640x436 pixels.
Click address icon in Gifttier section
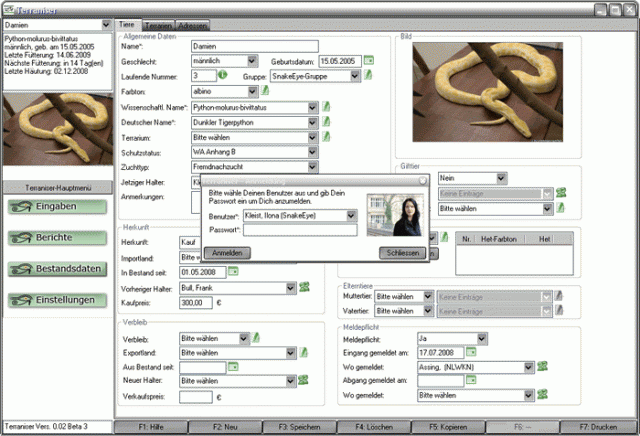(561, 192)
